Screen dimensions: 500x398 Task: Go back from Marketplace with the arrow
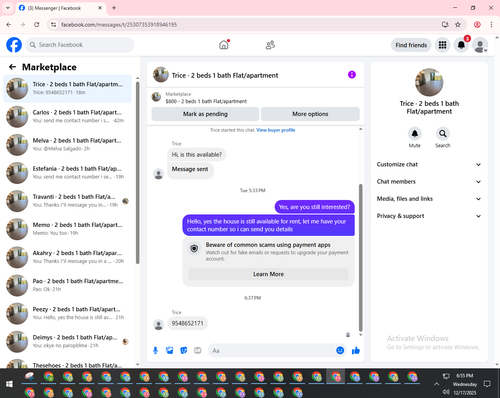pyautogui.click(x=12, y=67)
